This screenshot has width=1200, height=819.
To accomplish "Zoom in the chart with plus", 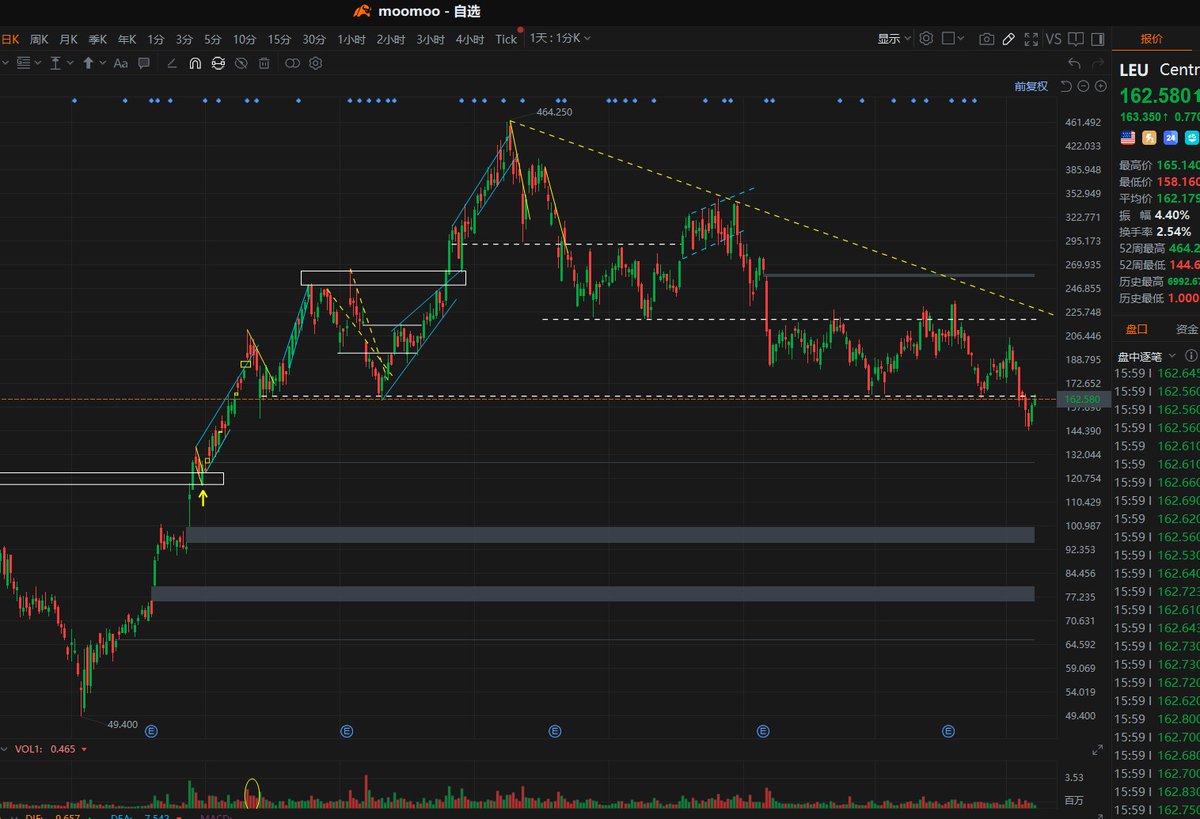I will click(1100, 86).
